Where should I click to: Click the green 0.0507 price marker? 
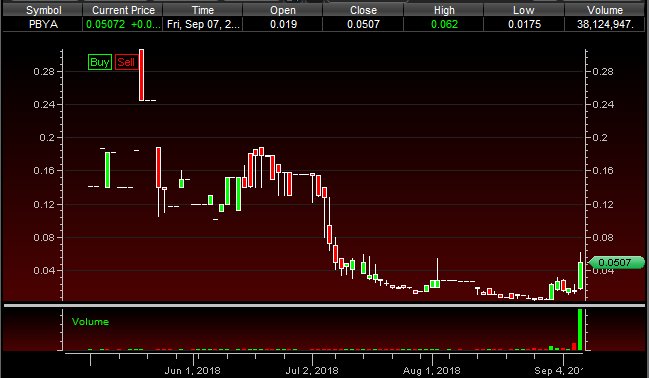click(x=616, y=262)
